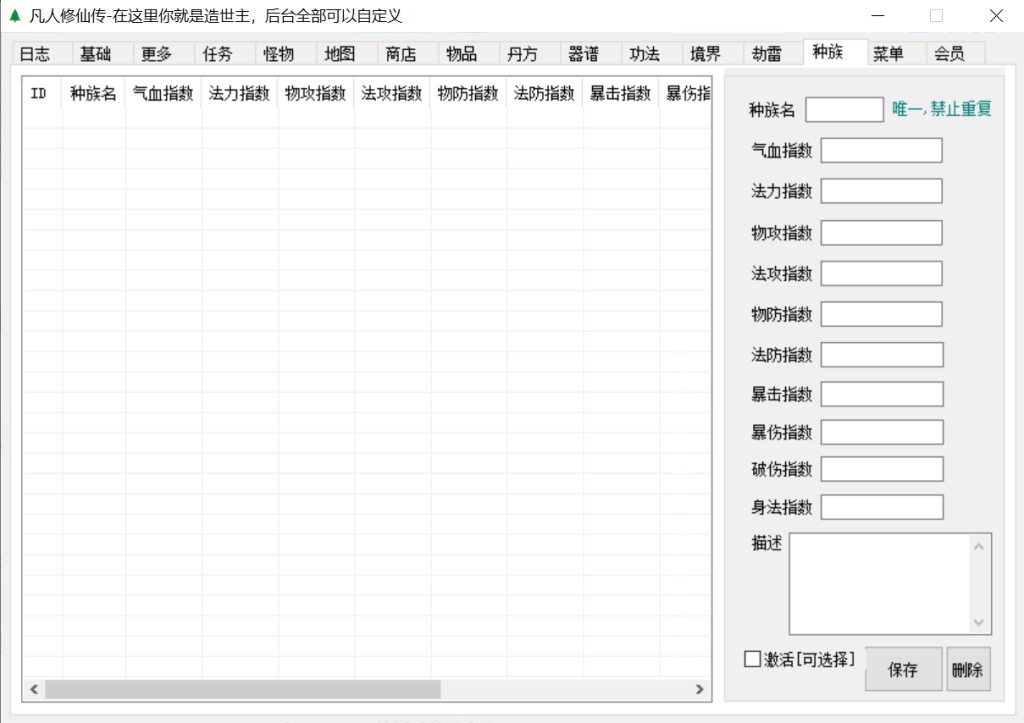The height and width of the screenshot is (723, 1024).
Task: Click the 保存 button
Action: [903, 670]
